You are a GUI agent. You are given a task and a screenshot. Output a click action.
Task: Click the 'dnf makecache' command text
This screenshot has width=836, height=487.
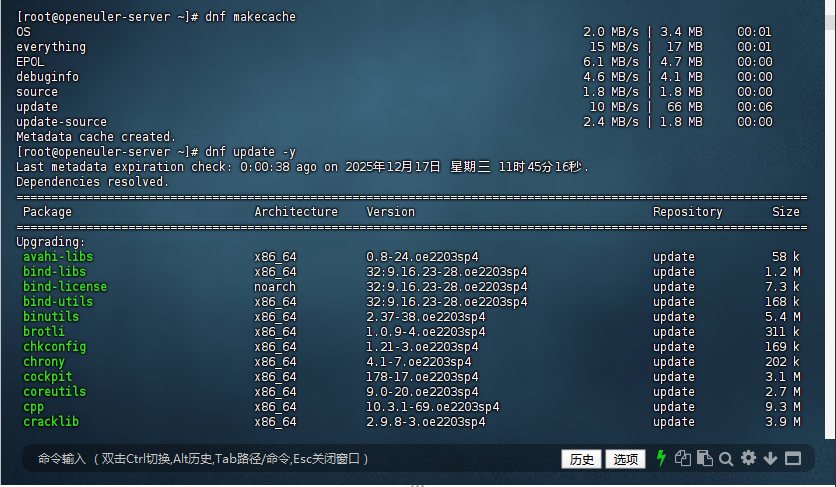coord(251,17)
